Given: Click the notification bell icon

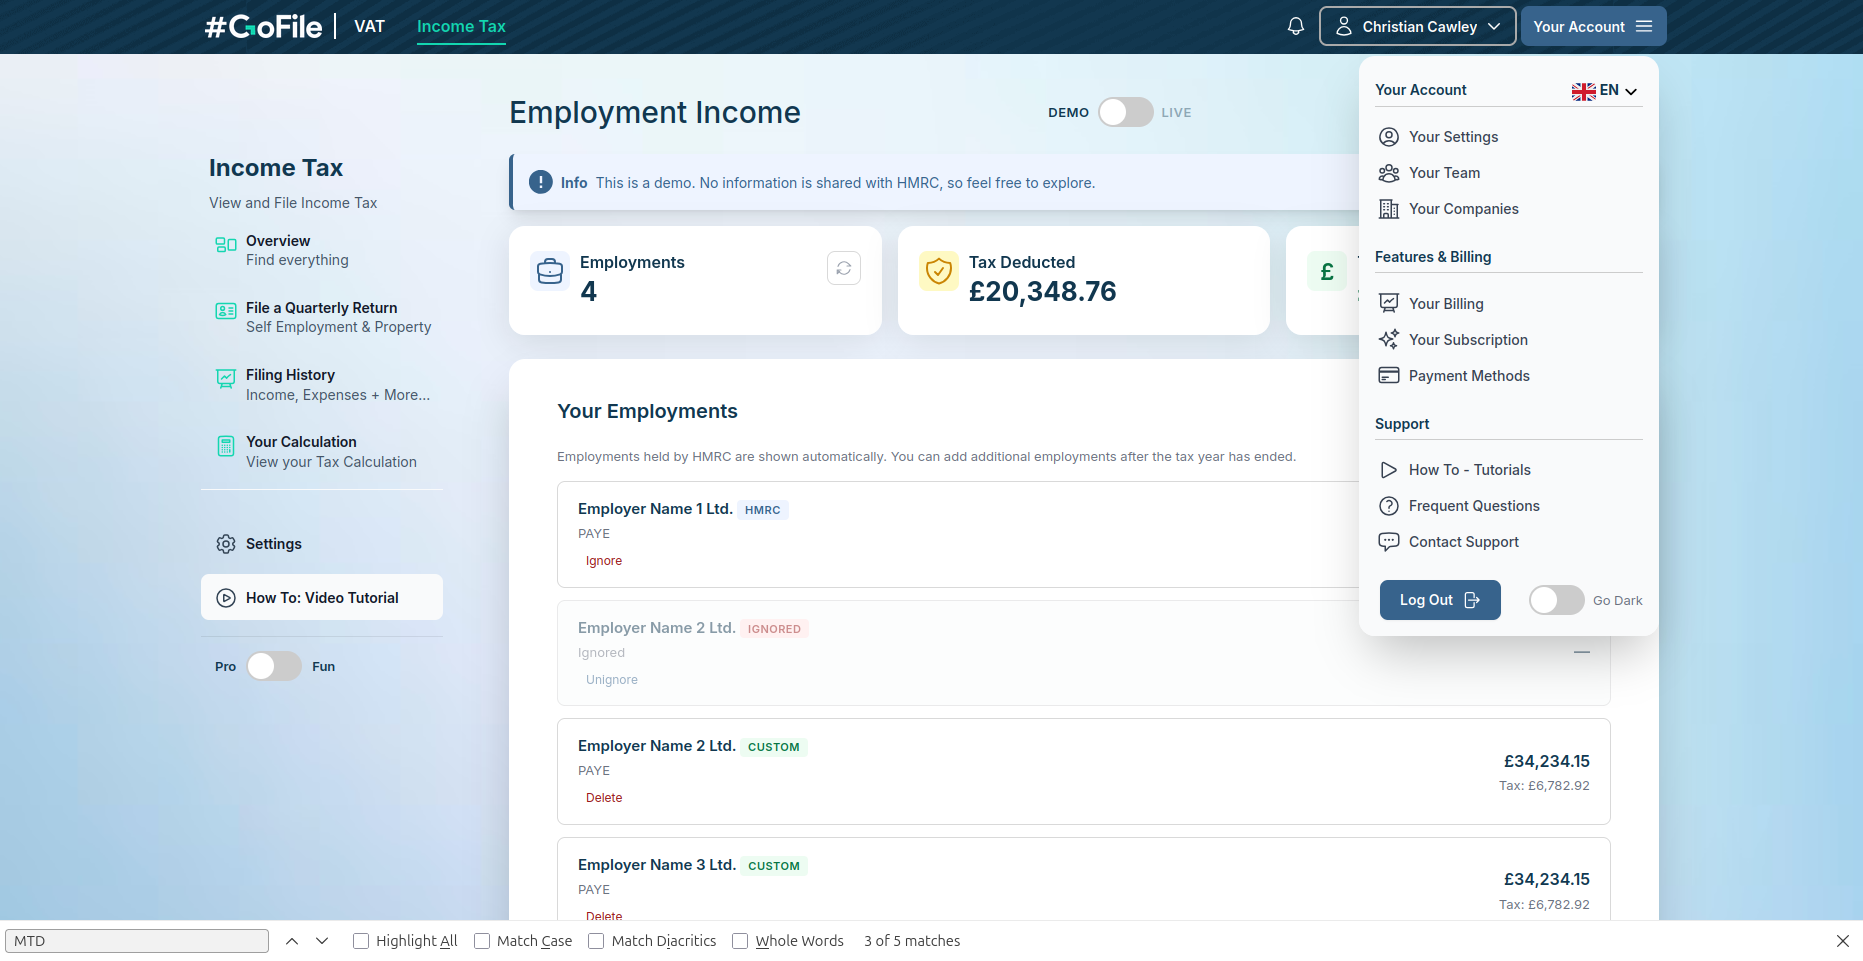Looking at the screenshot, I should pyautogui.click(x=1295, y=26).
